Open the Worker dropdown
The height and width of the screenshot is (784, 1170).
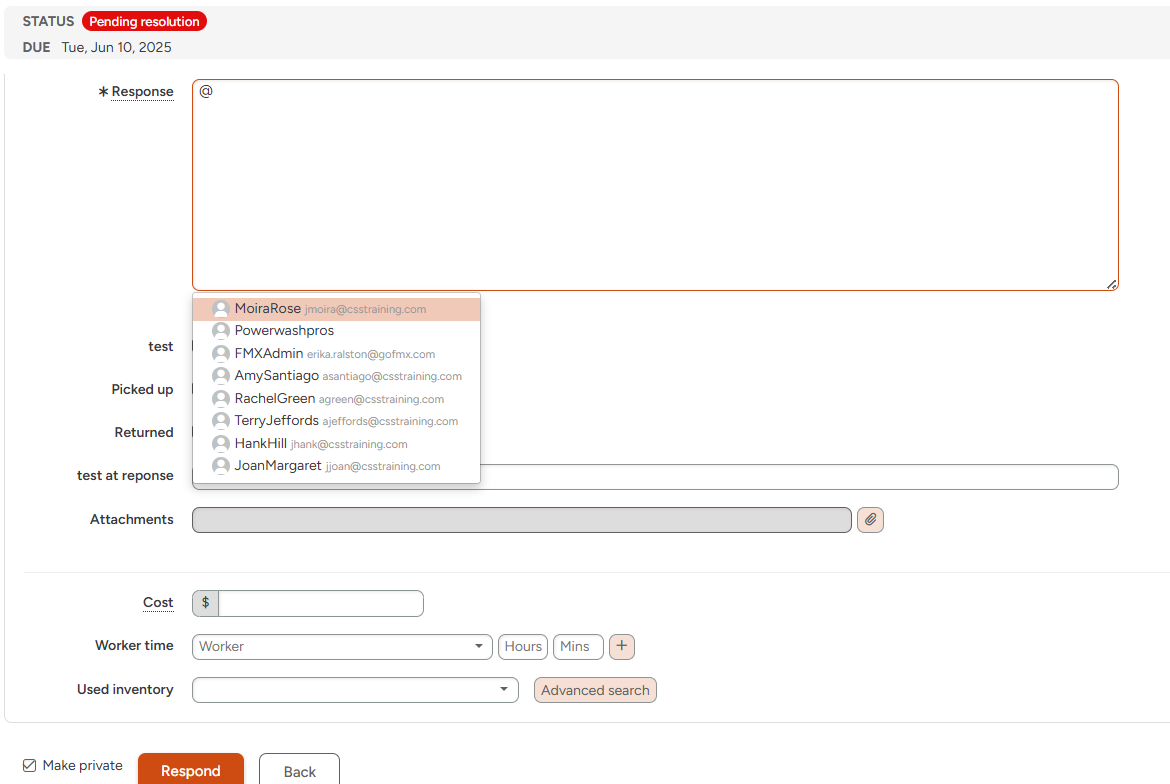click(341, 647)
